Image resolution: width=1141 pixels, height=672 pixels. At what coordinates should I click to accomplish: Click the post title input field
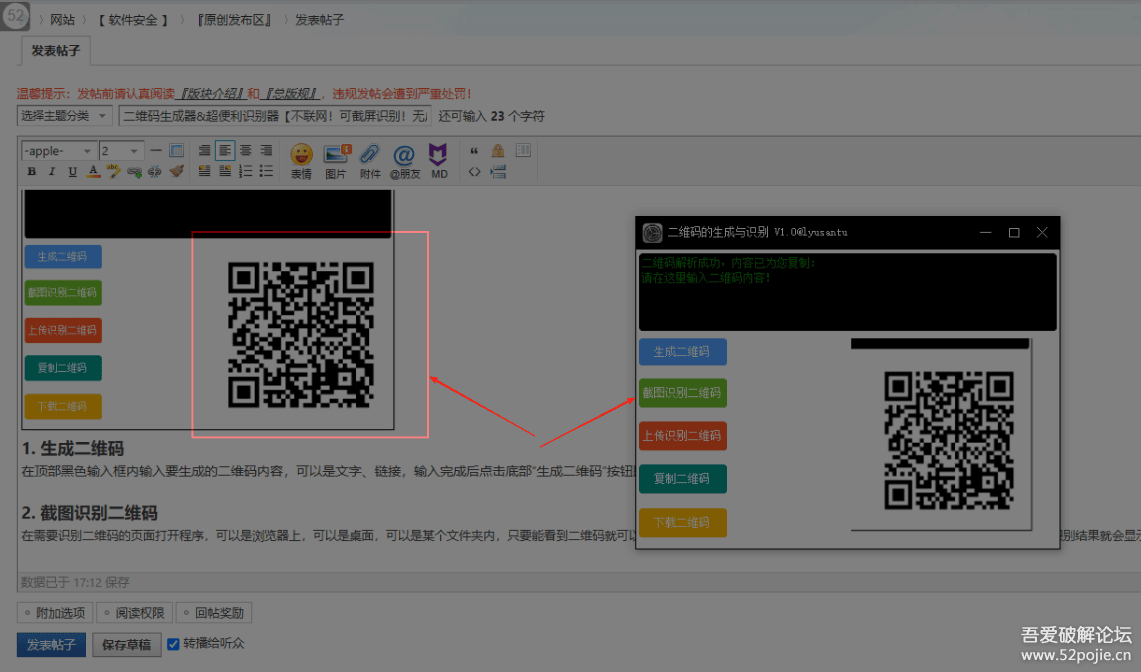point(275,116)
